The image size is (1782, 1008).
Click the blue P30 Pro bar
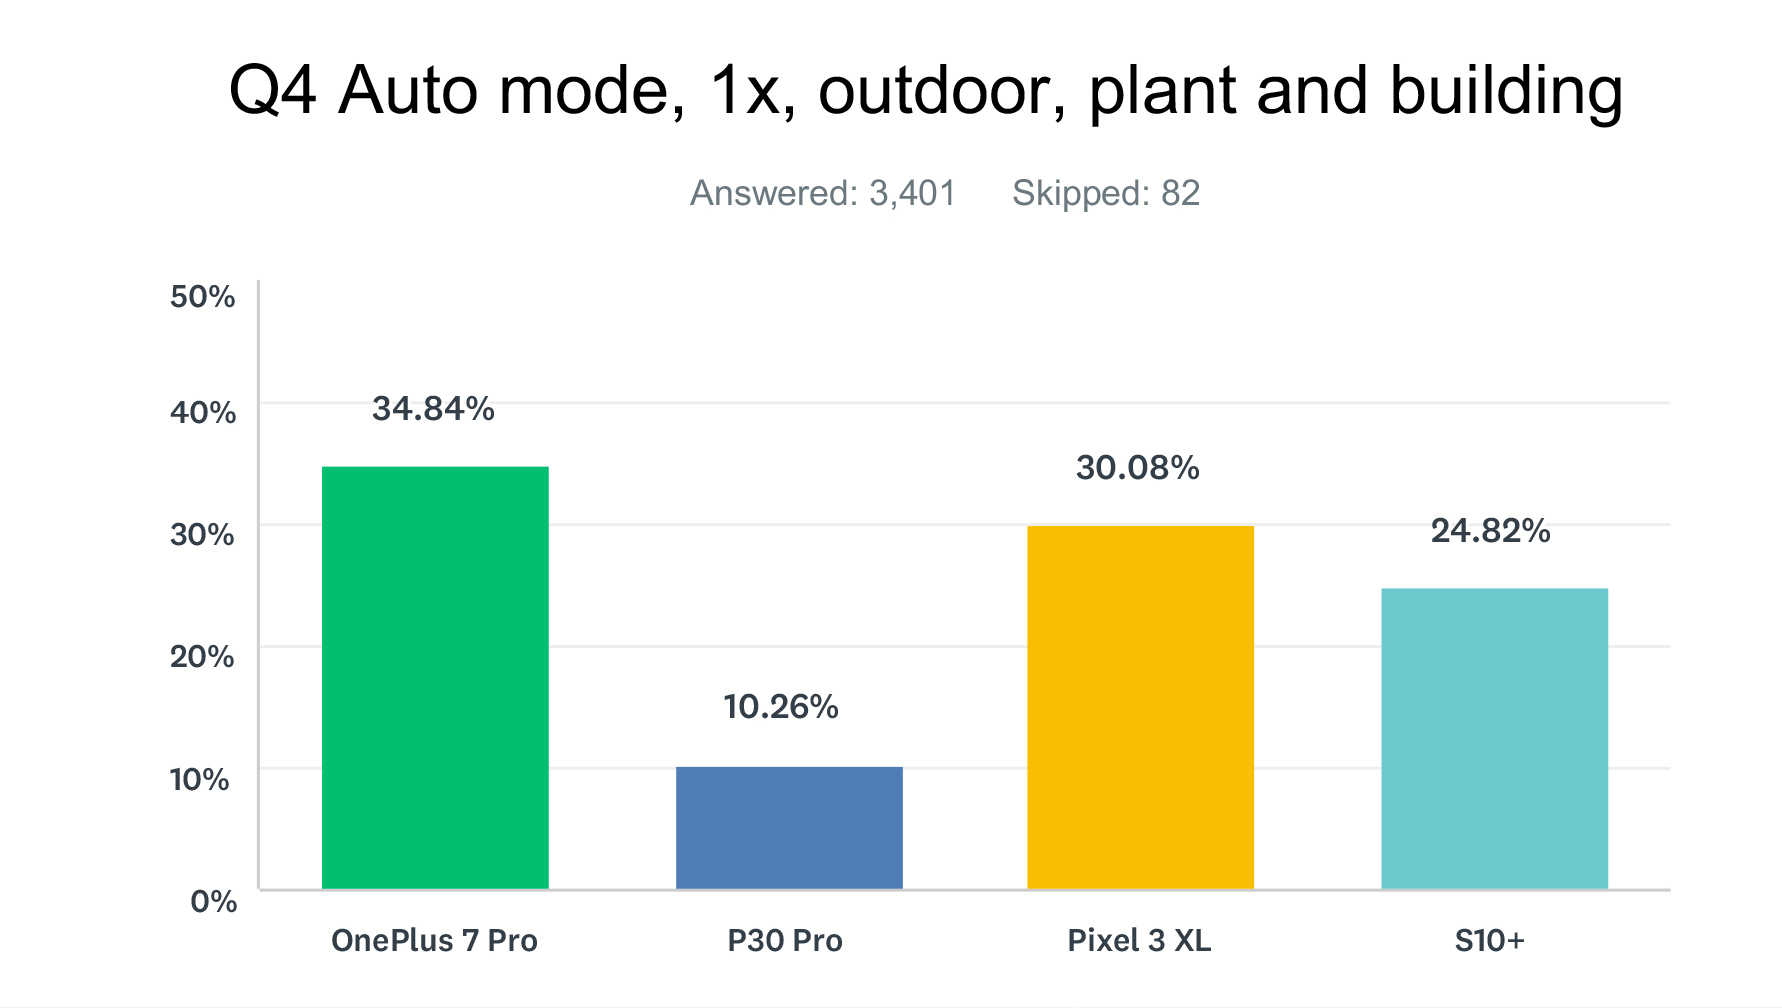pyautogui.click(x=789, y=828)
